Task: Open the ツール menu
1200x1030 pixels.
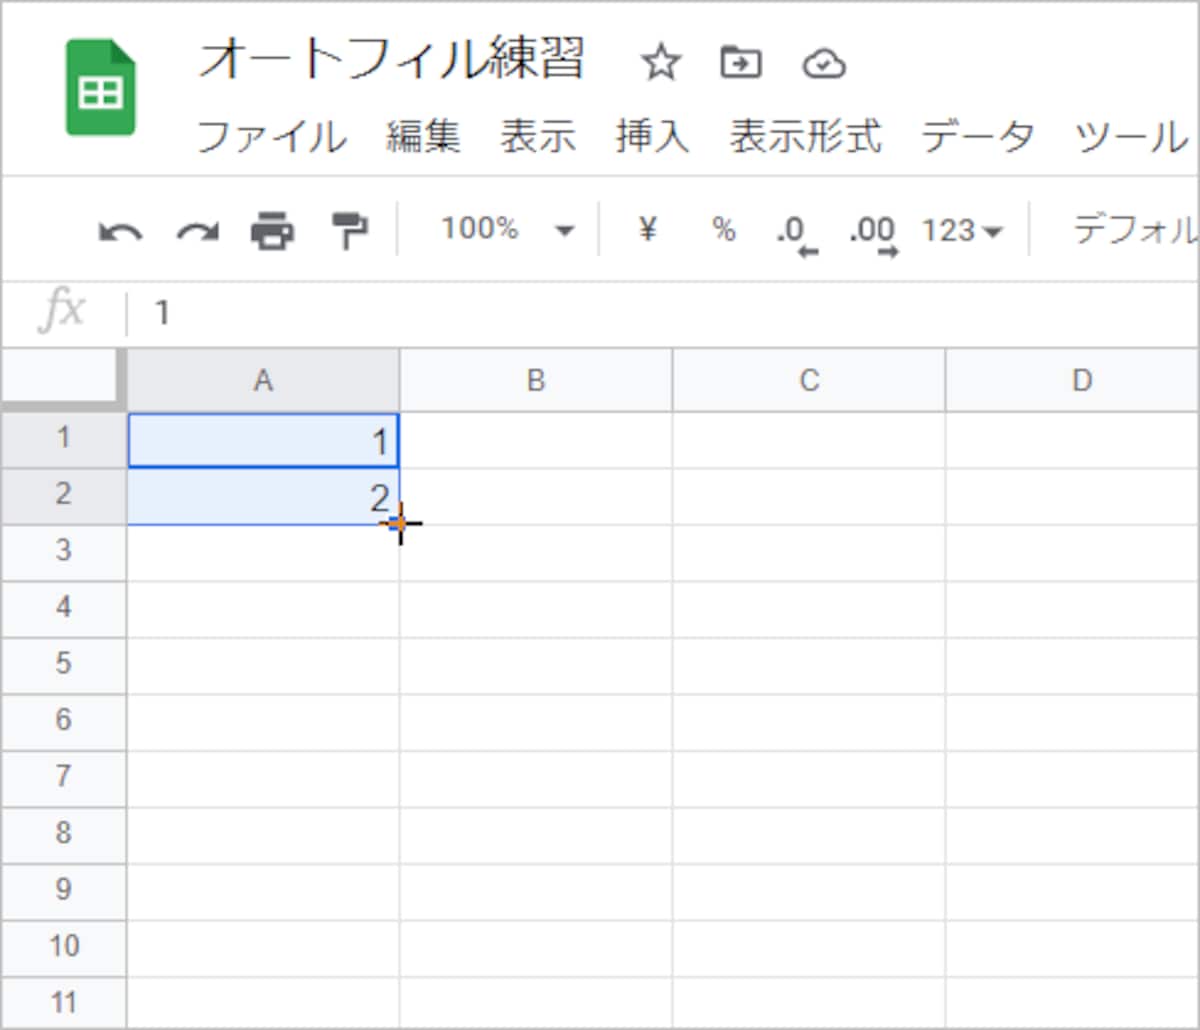Action: 1131,136
